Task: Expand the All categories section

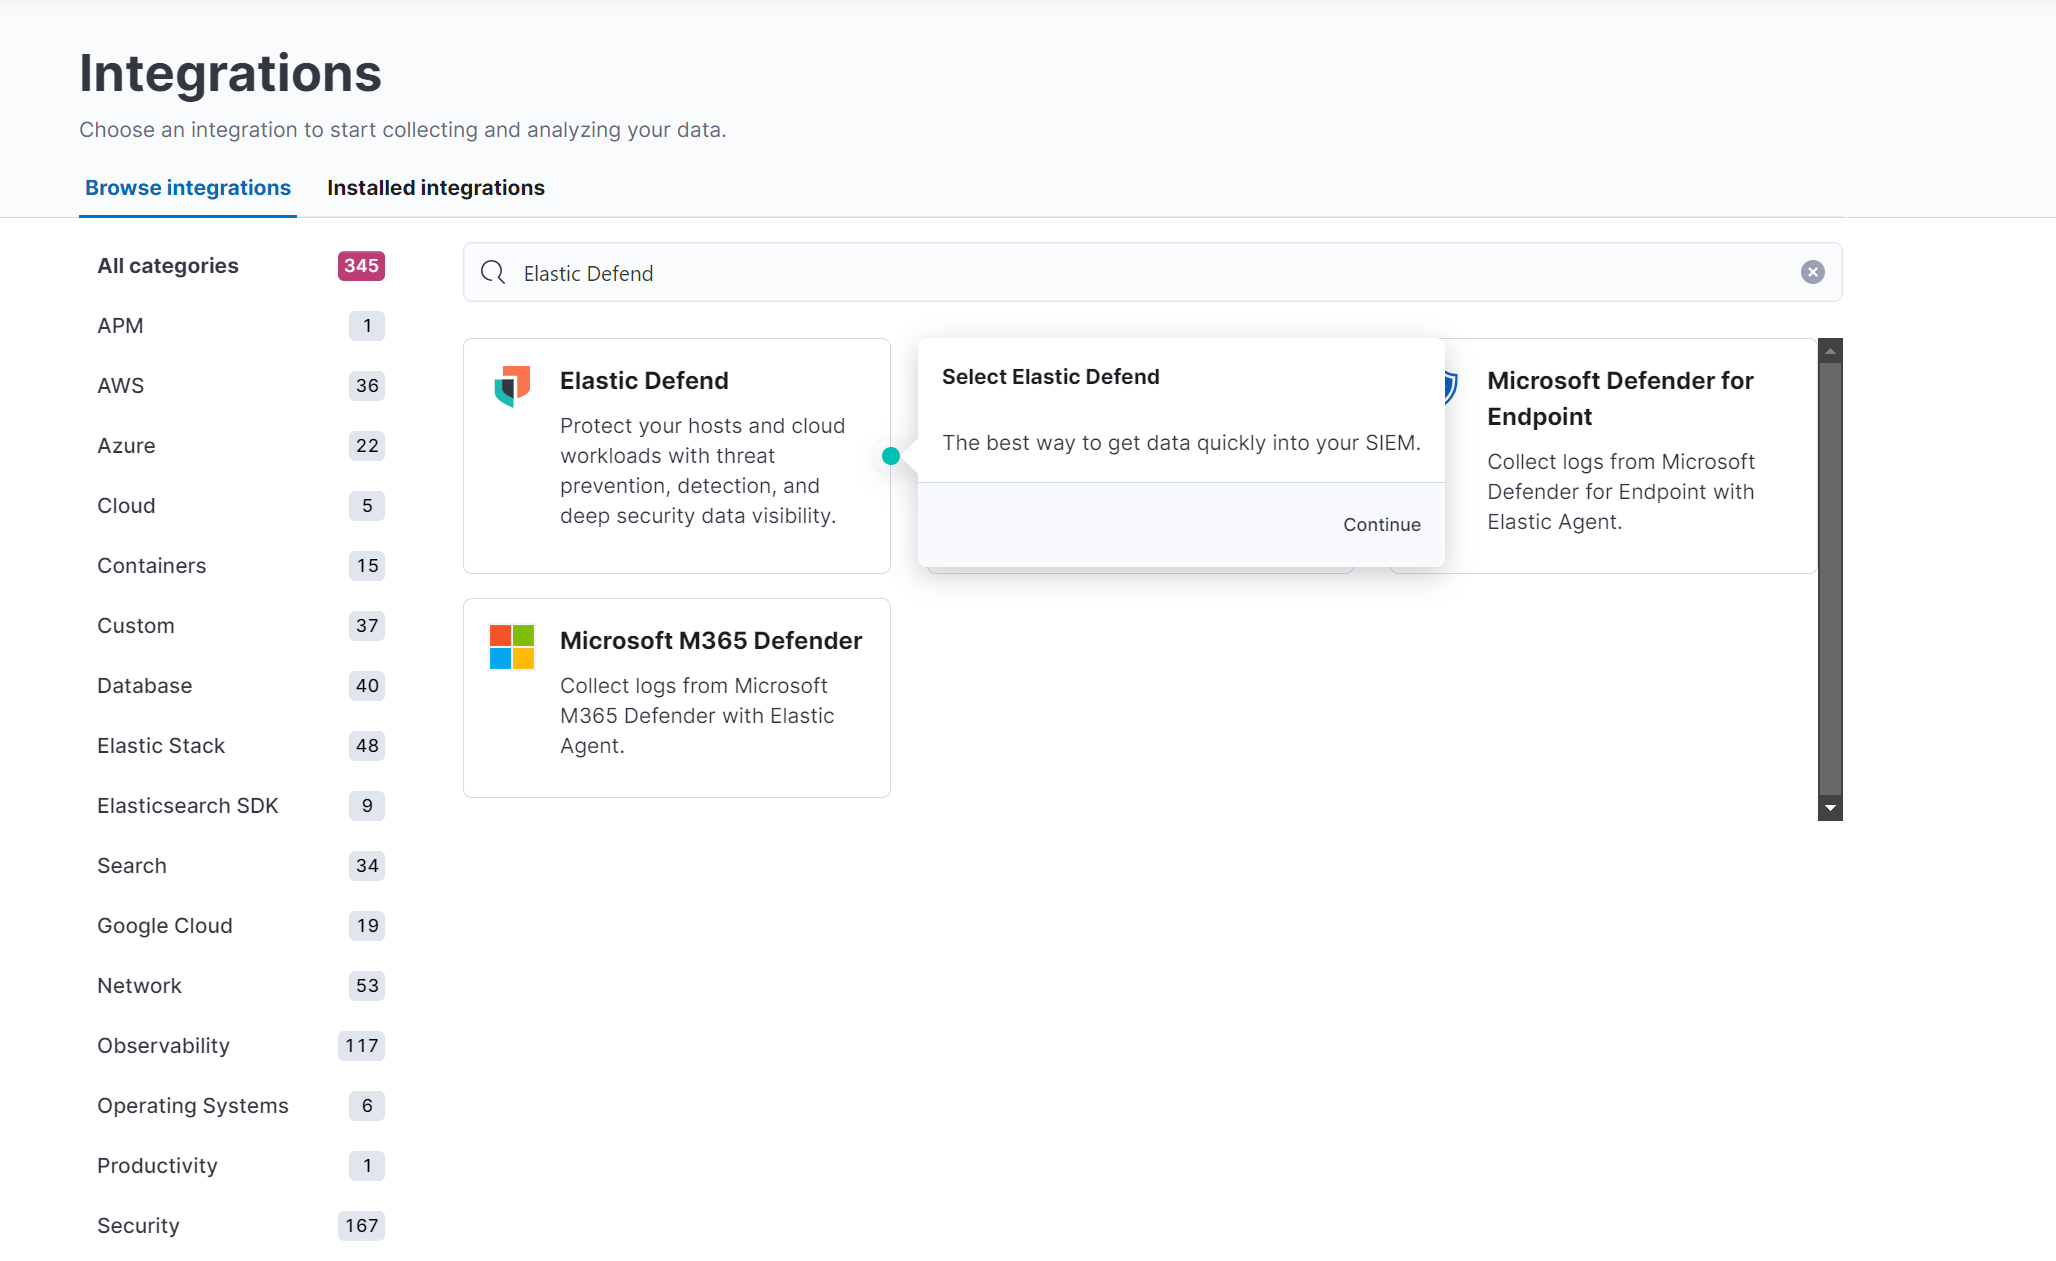Action: tap(166, 264)
